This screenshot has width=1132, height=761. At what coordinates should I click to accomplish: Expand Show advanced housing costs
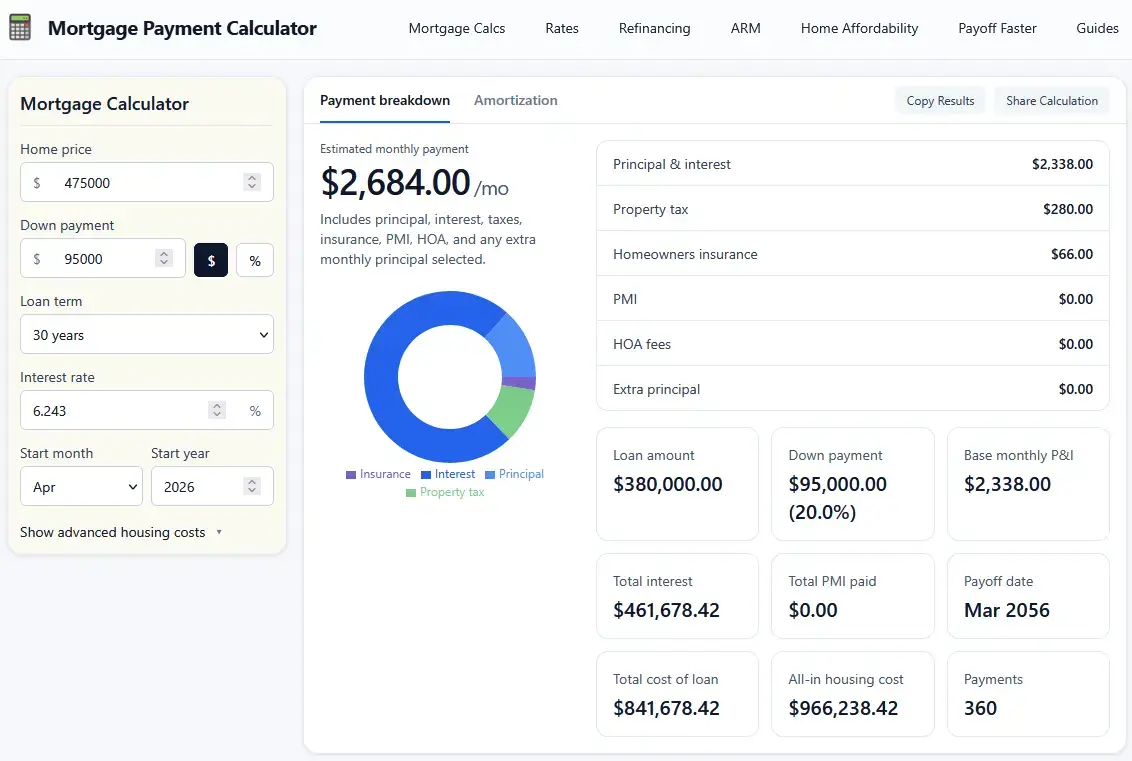tap(120, 534)
